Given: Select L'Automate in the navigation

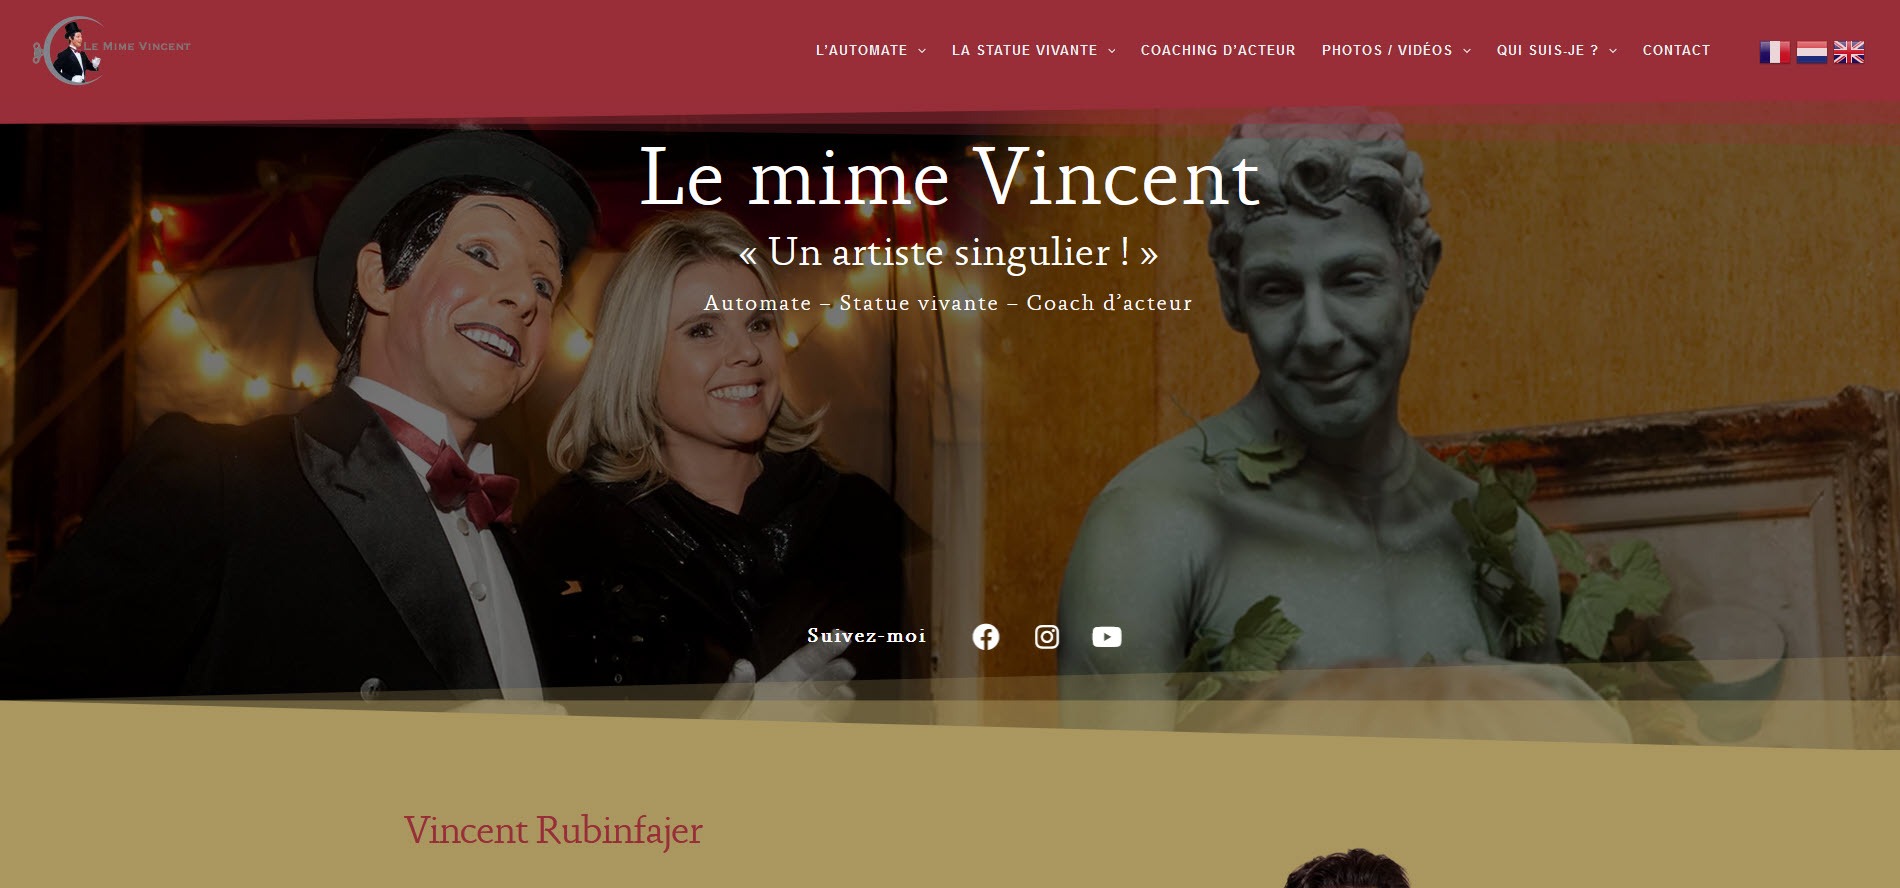Looking at the screenshot, I should (861, 50).
